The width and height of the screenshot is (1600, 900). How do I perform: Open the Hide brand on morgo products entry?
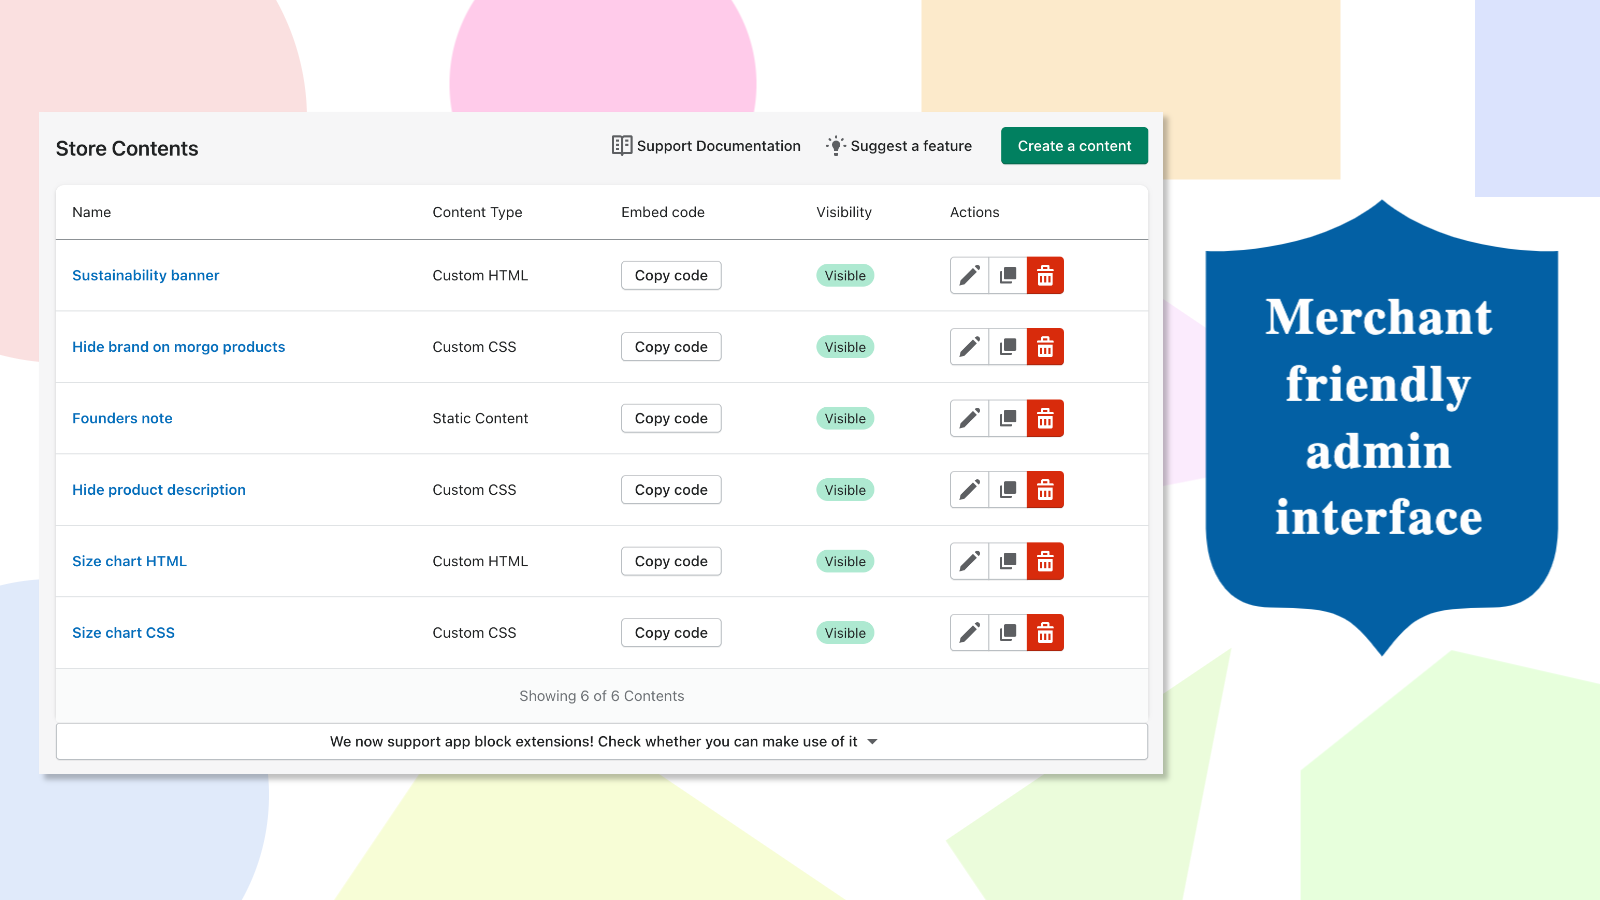coord(178,346)
